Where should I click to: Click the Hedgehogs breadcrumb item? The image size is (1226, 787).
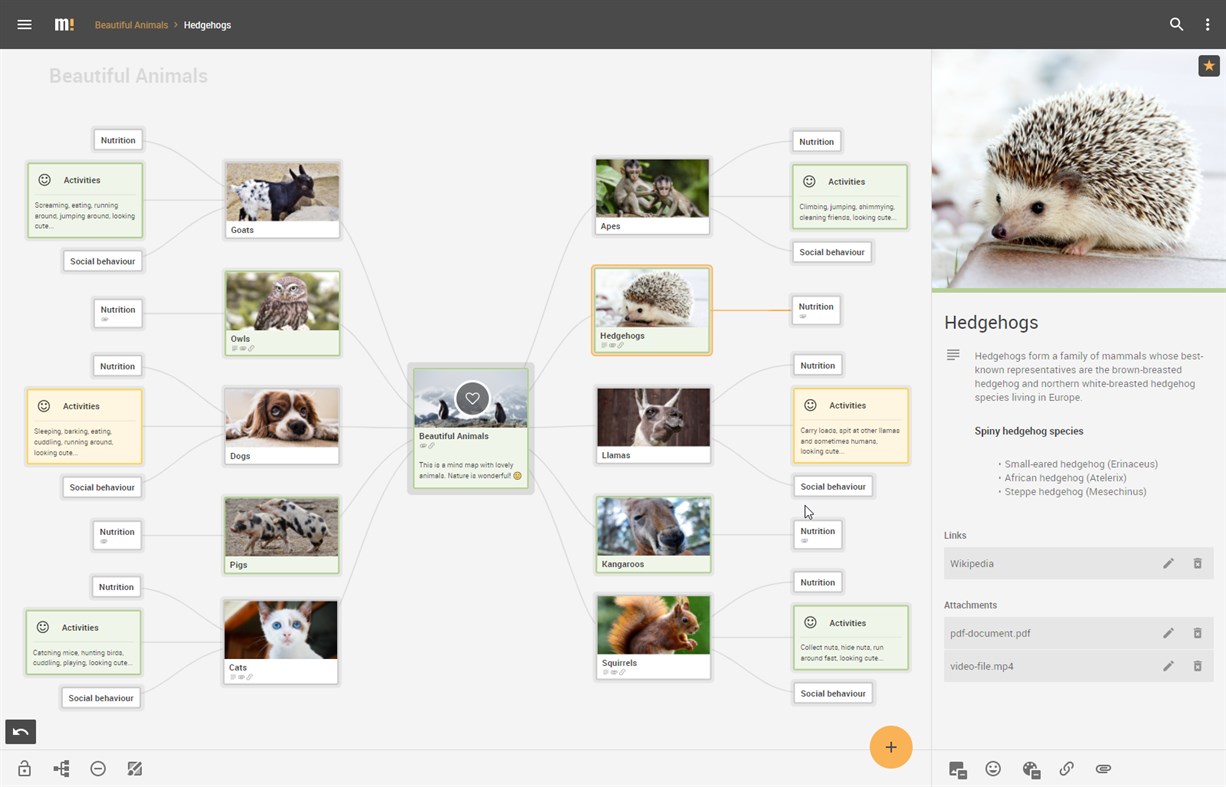tap(207, 25)
